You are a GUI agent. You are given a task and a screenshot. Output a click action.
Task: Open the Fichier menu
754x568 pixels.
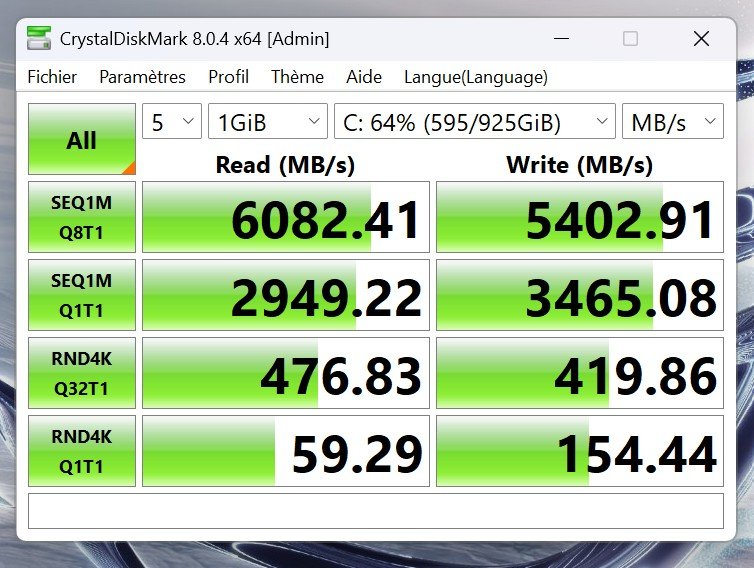52,77
